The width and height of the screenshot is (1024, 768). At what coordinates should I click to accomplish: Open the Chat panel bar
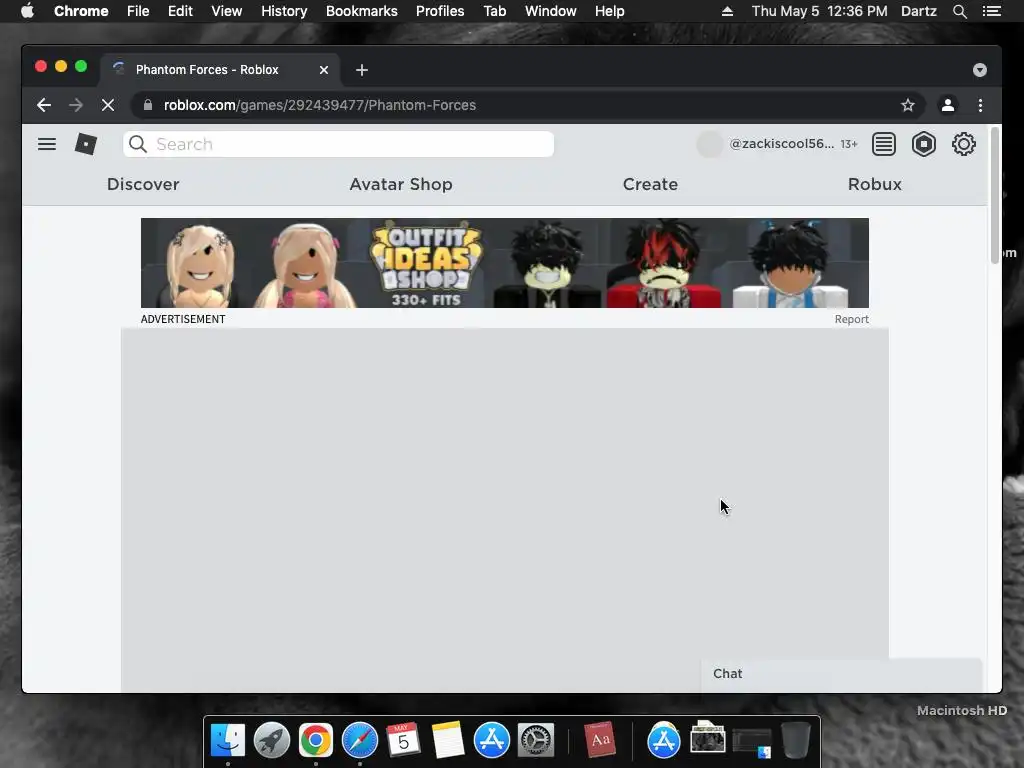(x=842, y=674)
